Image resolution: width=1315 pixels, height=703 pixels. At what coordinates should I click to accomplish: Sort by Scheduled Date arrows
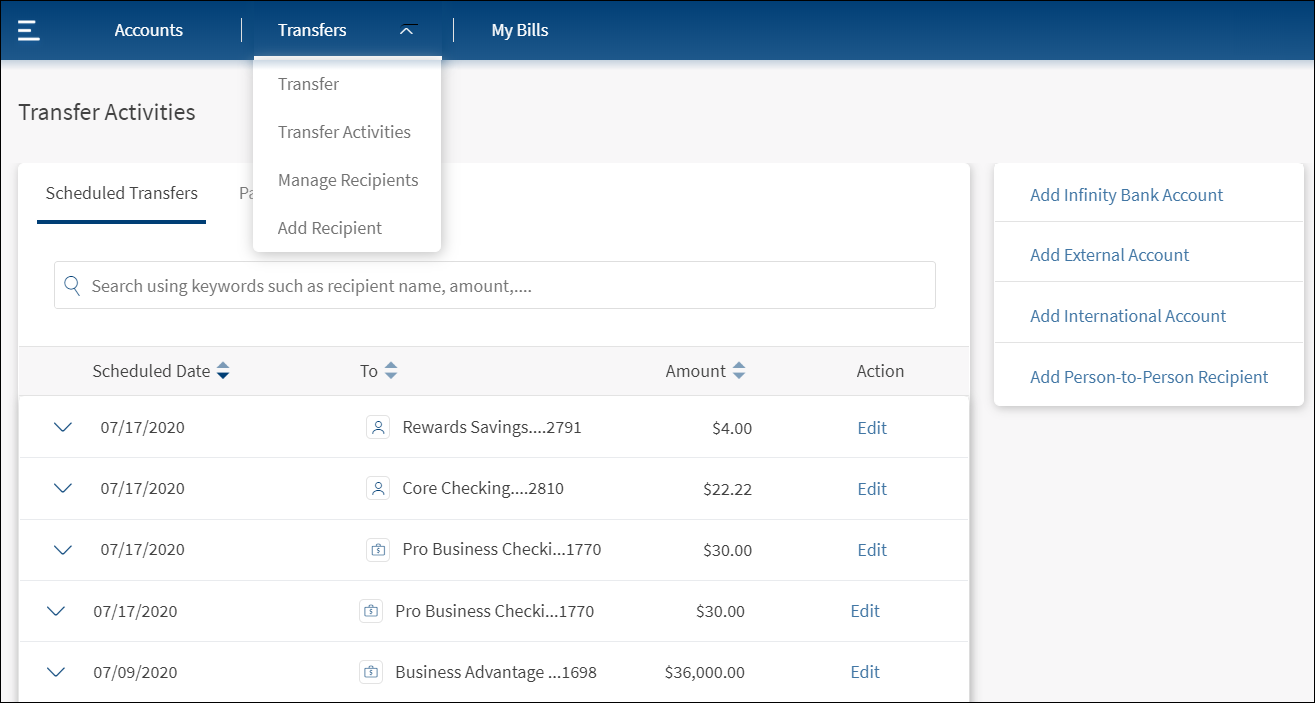(x=223, y=371)
